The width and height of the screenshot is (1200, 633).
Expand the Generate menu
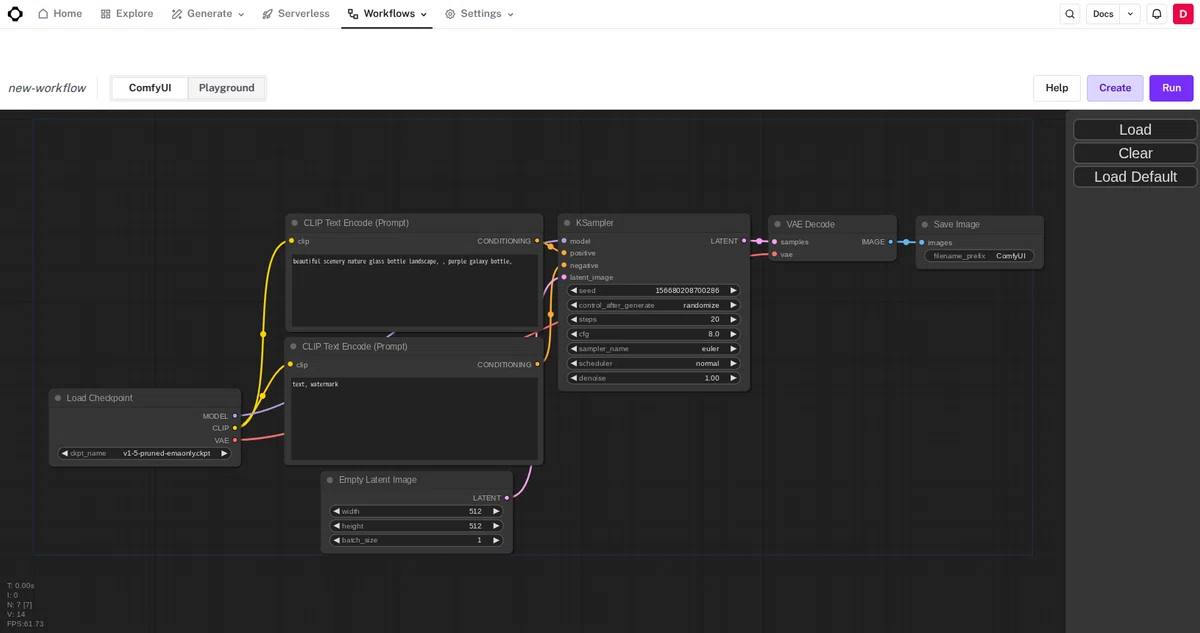(208, 14)
